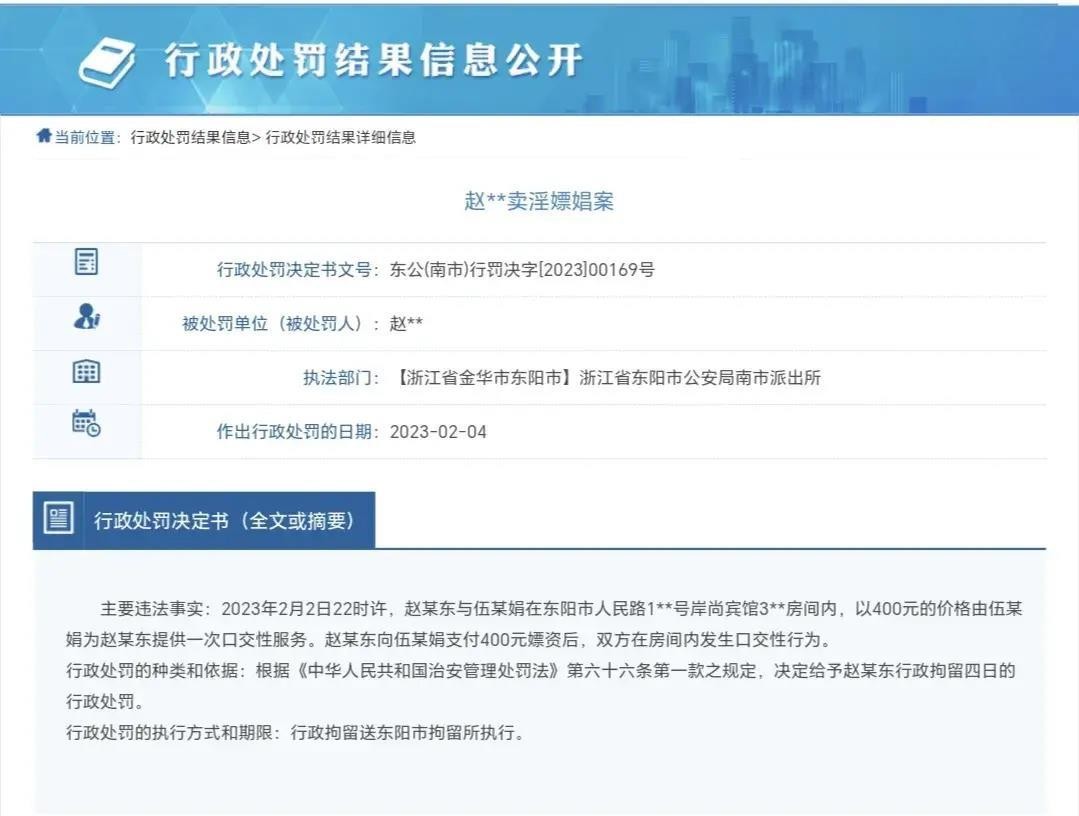Open 行政处罚结果信息 breadcrumb link
Screen dimensions: 1079x816
click(190, 138)
